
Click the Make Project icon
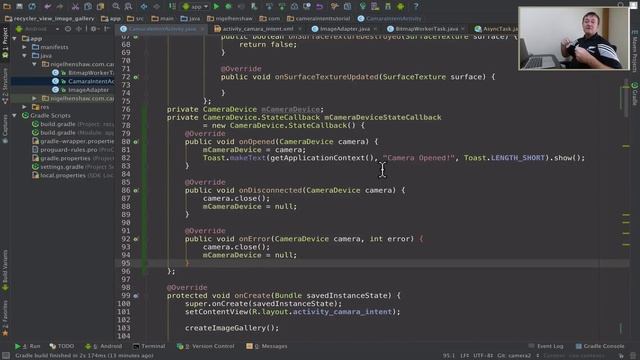[172, 6]
